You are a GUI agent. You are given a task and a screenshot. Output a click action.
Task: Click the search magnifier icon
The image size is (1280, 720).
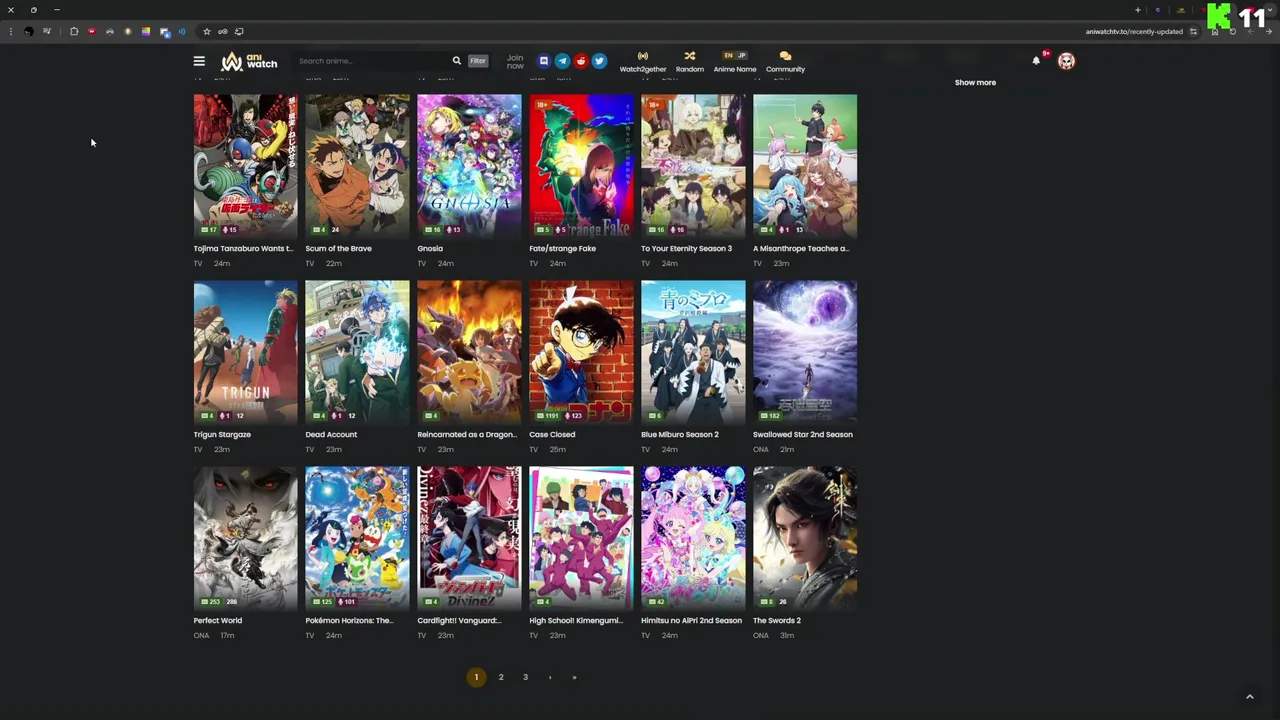coord(457,61)
